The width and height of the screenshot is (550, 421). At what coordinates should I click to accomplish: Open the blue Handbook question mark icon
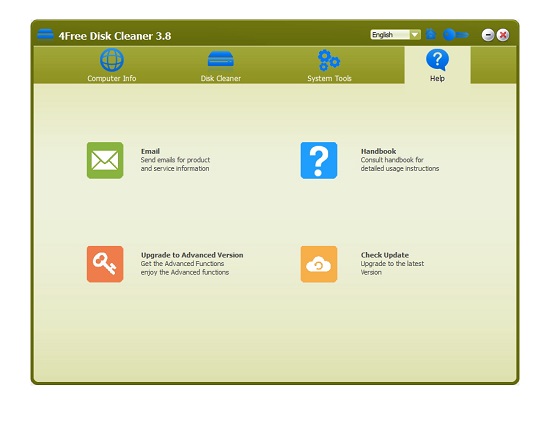(x=318, y=160)
